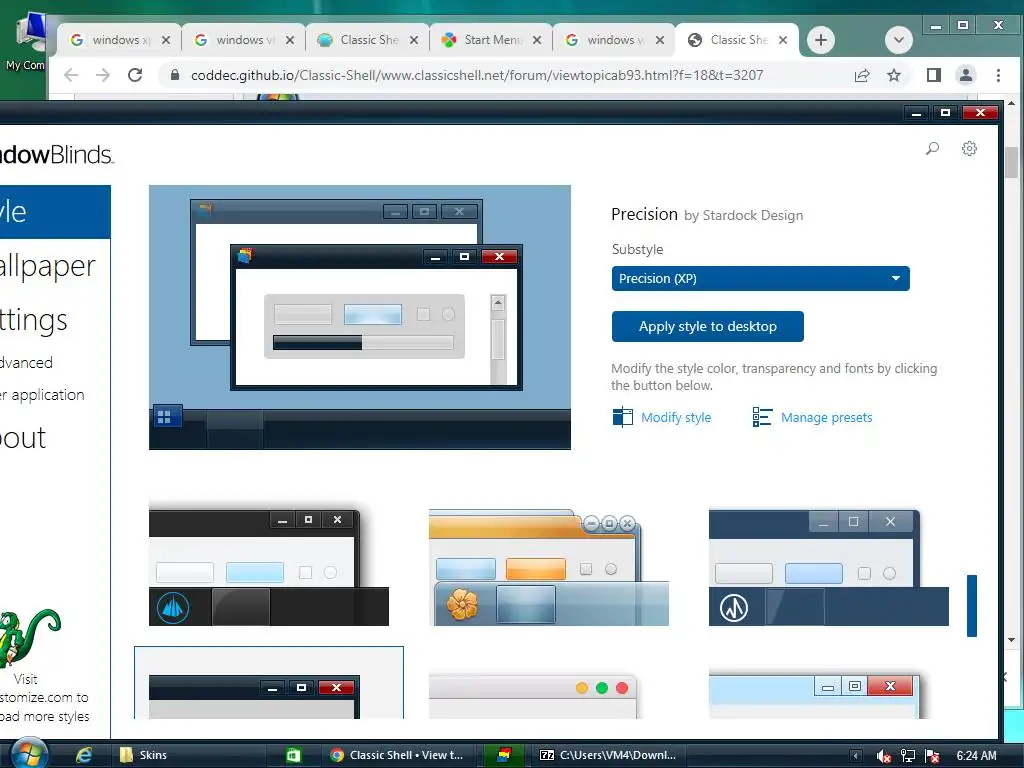Open the Chrome profile avatar icon
The width and height of the screenshot is (1024, 768).
click(966, 75)
